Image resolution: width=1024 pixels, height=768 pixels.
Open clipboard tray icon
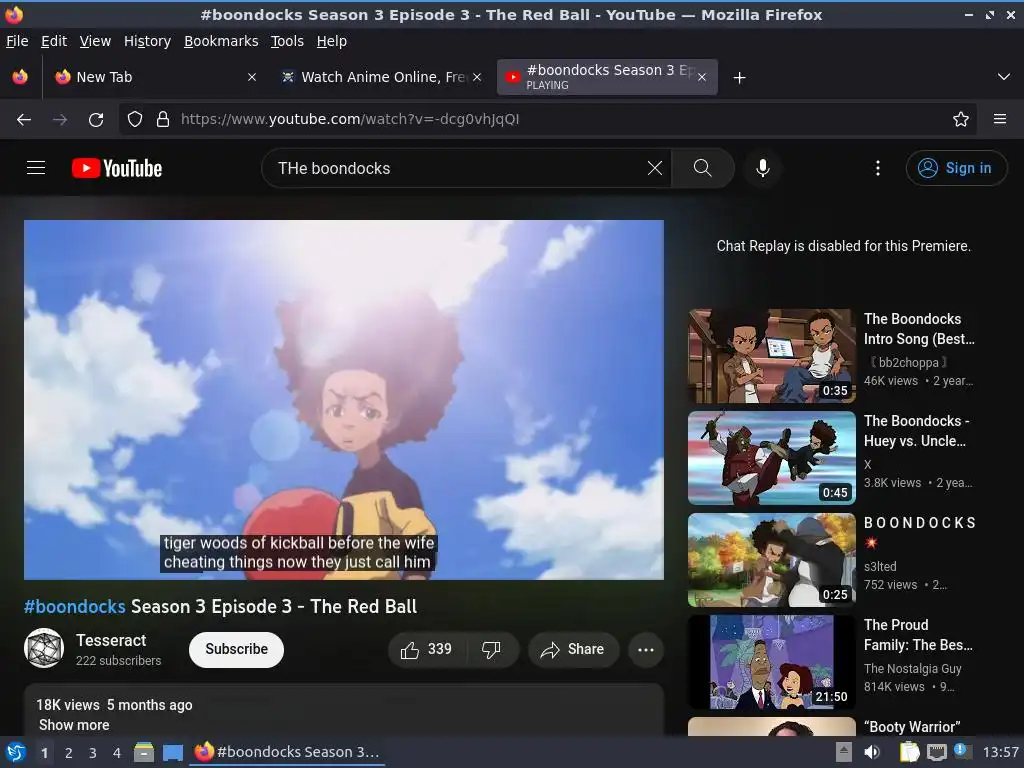click(908, 752)
